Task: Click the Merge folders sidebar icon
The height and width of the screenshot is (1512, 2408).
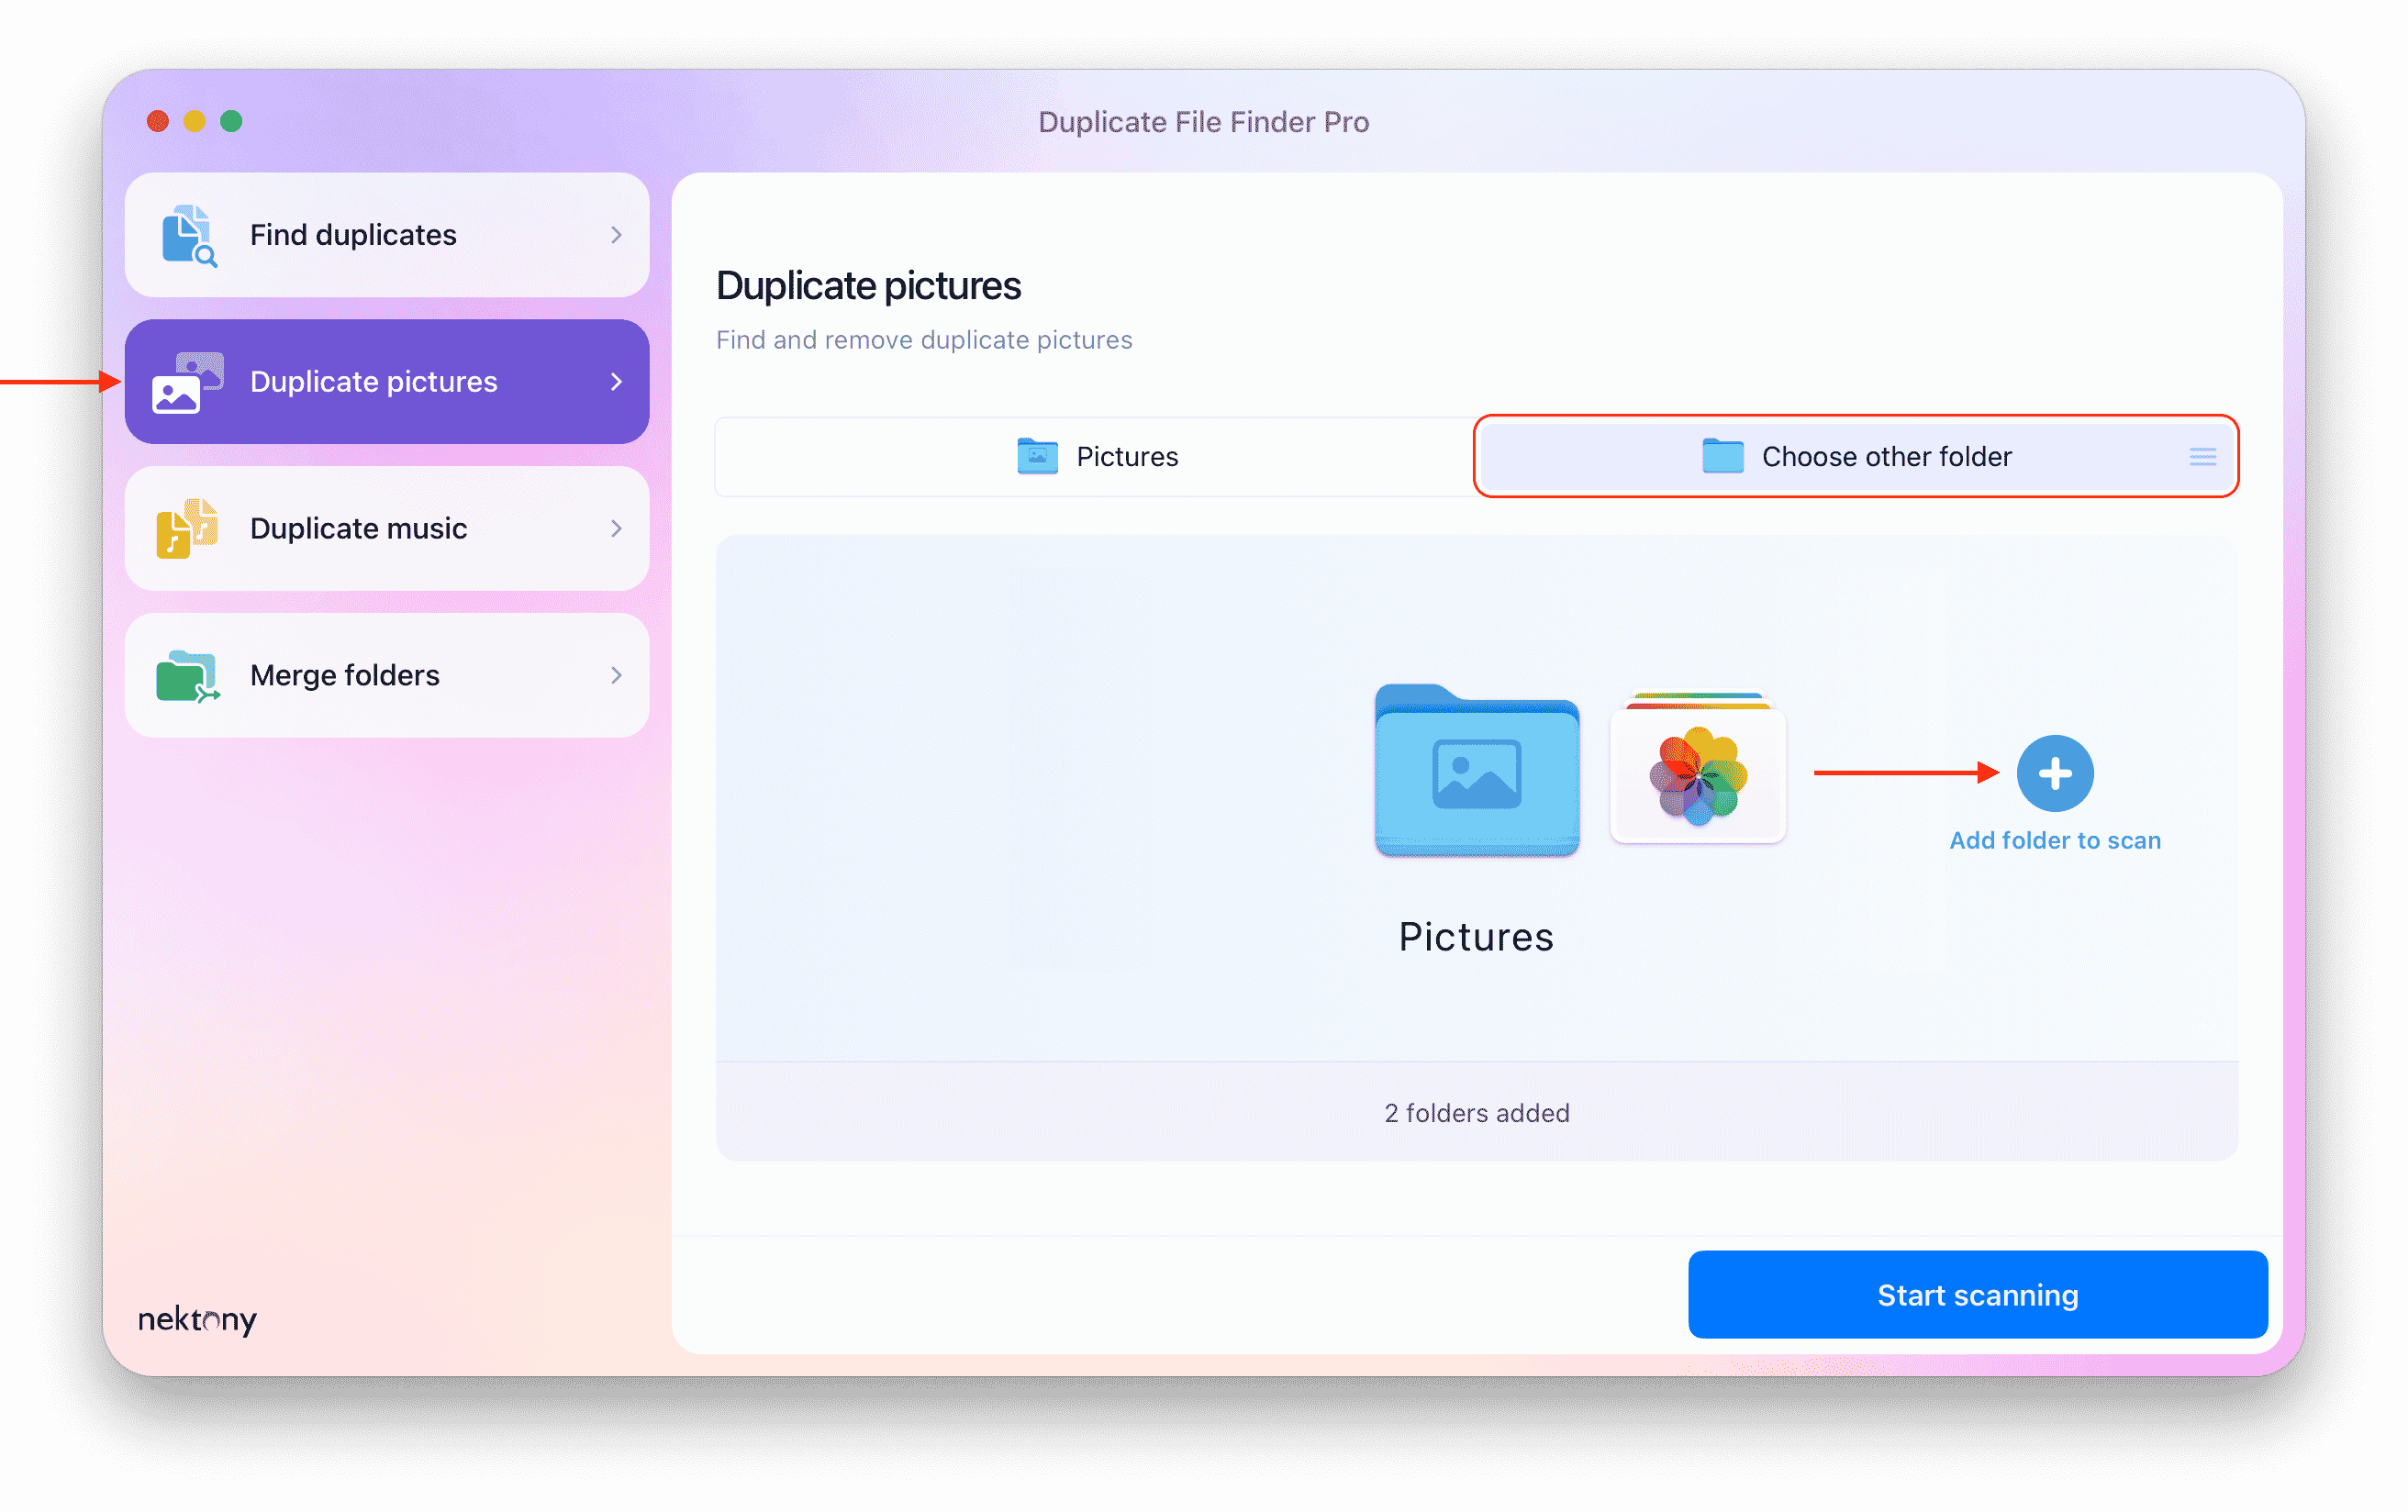Action: click(188, 674)
